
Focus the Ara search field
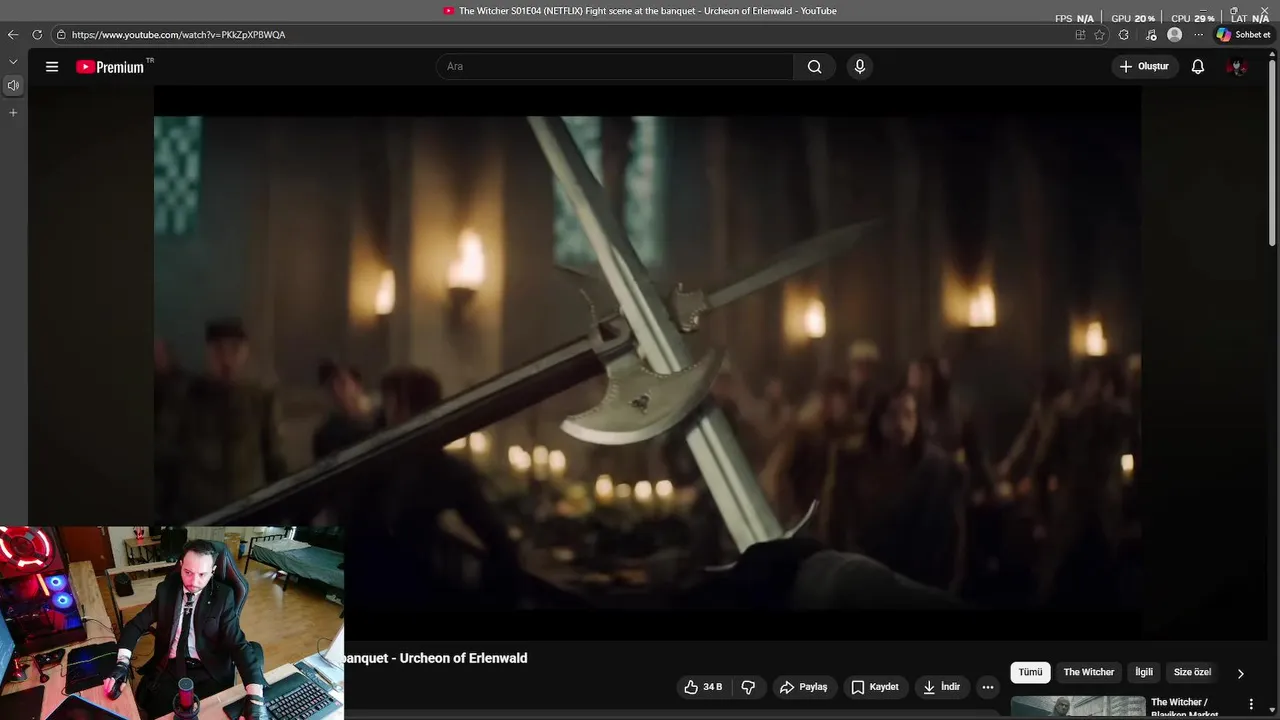[615, 67]
